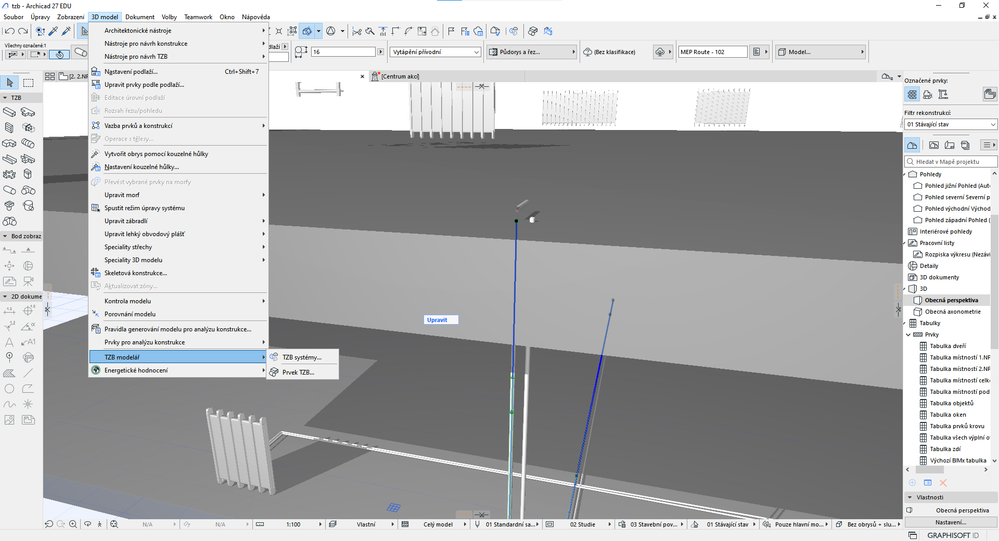Open Project Map icon in navigator

pos(912,145)
